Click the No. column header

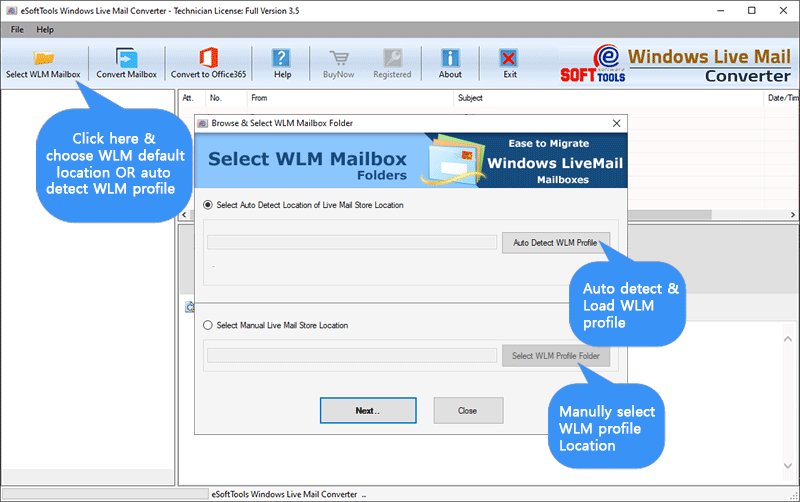coord(226,98)
